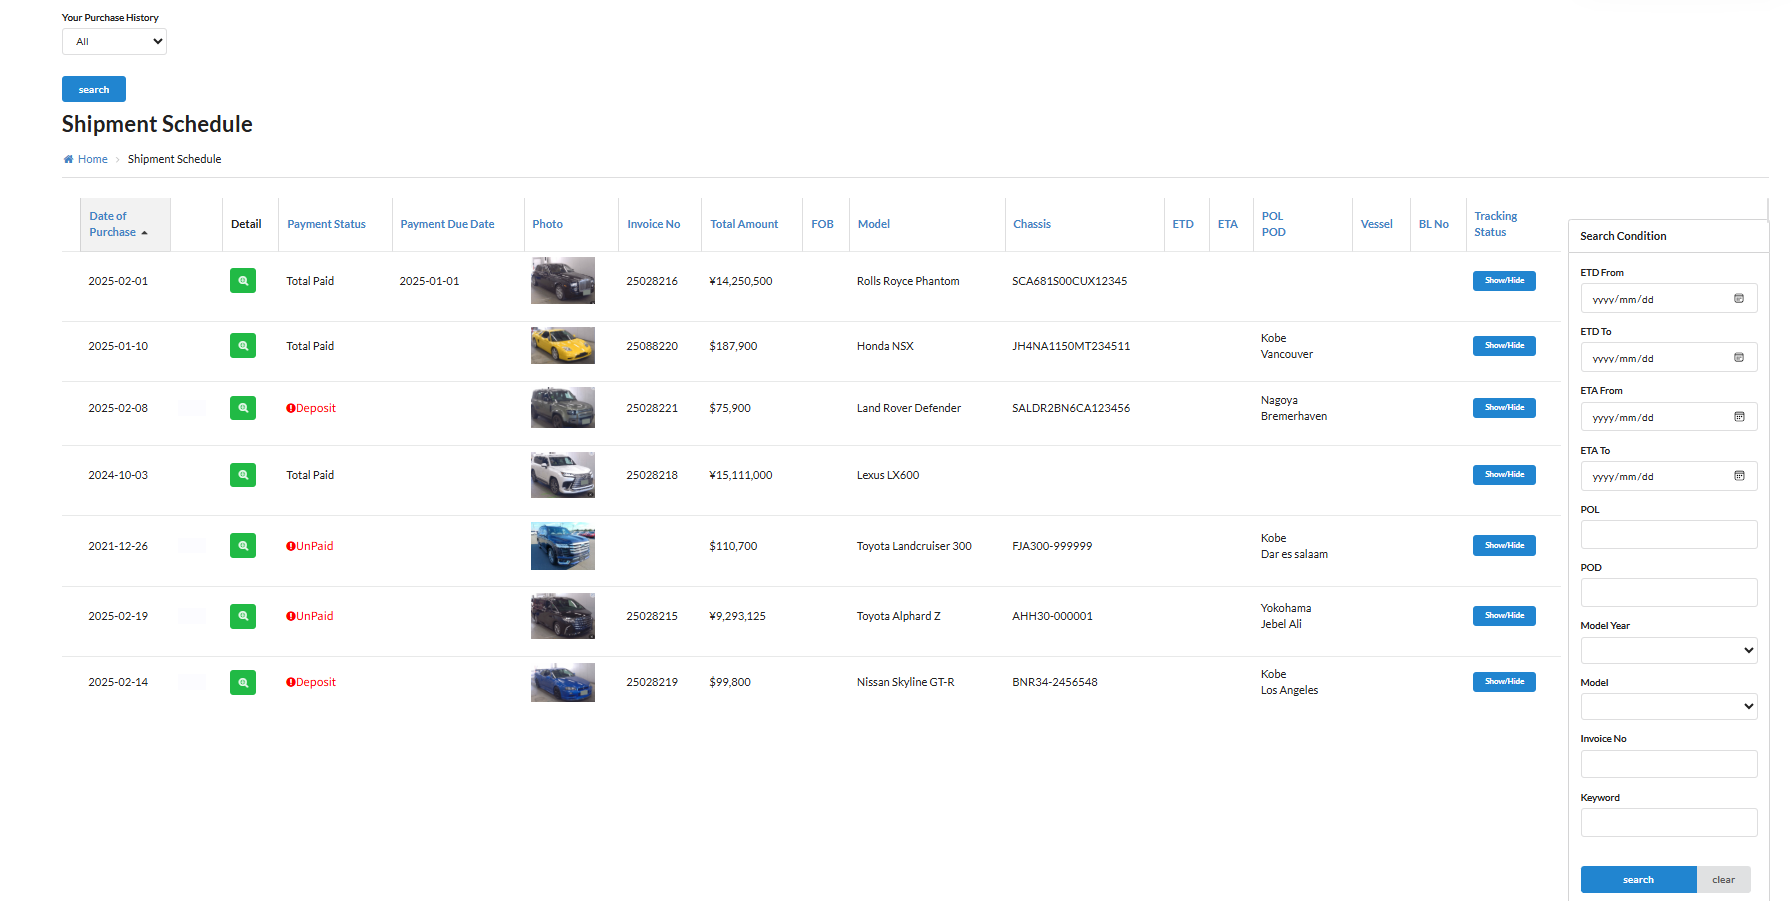This screenshot has width=1792, height=901.
Task: Expand the Model Year dropdown
Action: pyautogui.click(x=1669, y=650)
